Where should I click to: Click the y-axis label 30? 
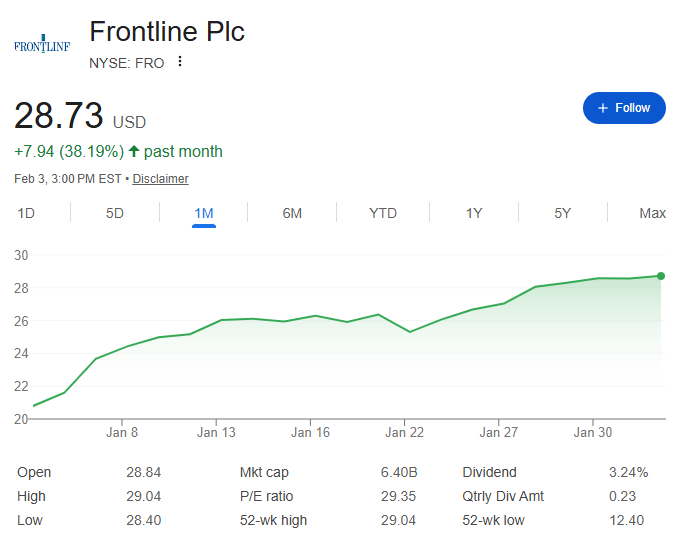click(21, 256)
